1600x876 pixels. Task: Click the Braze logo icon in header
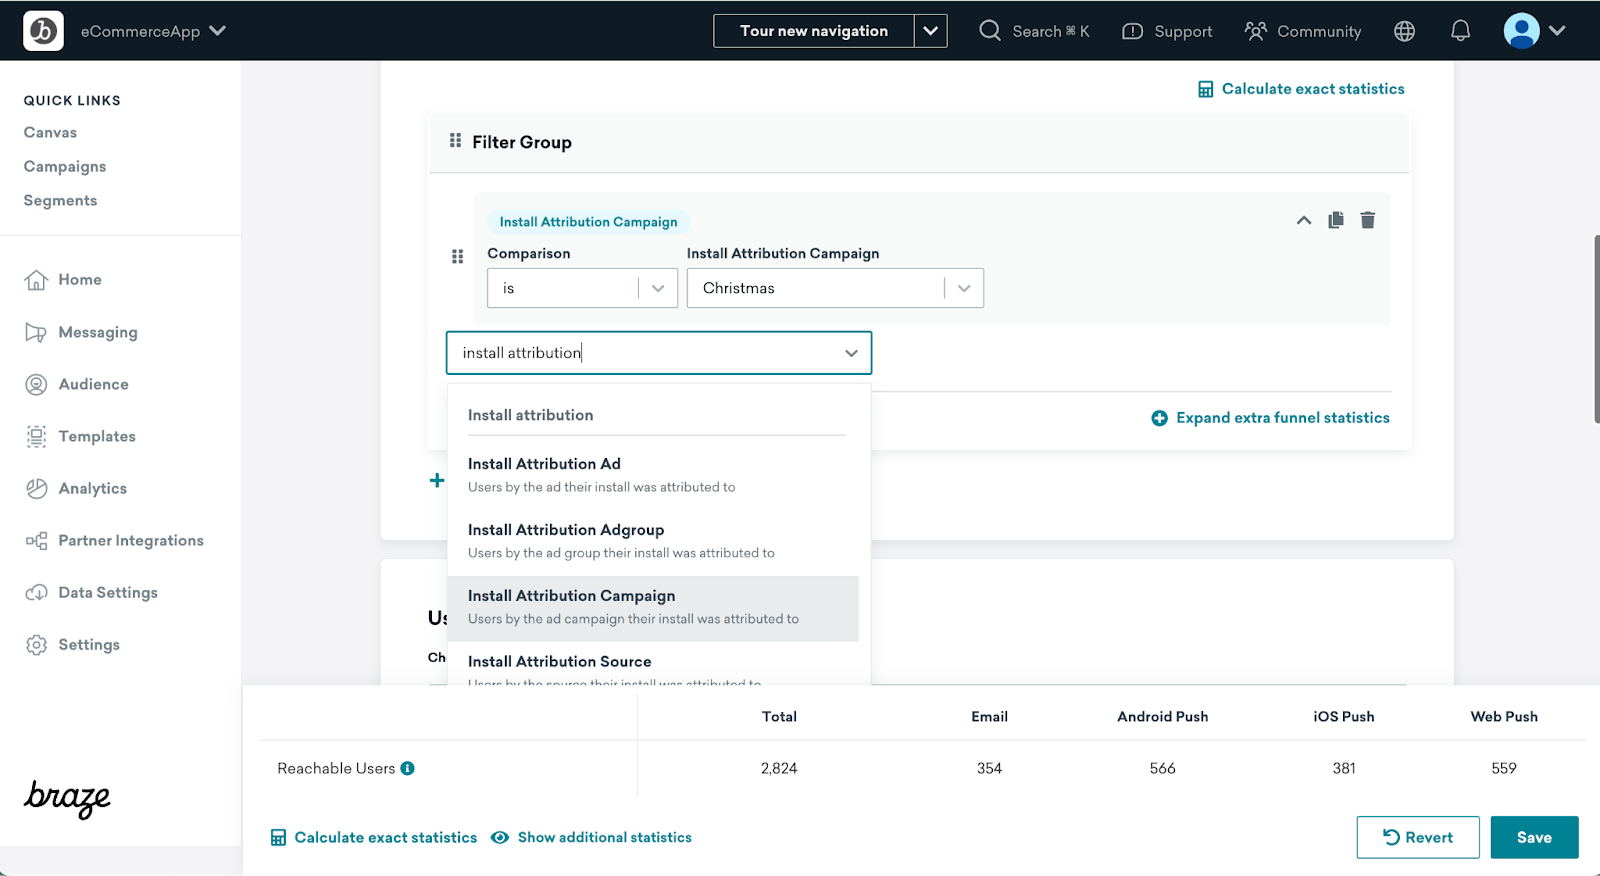click(43, 31)
